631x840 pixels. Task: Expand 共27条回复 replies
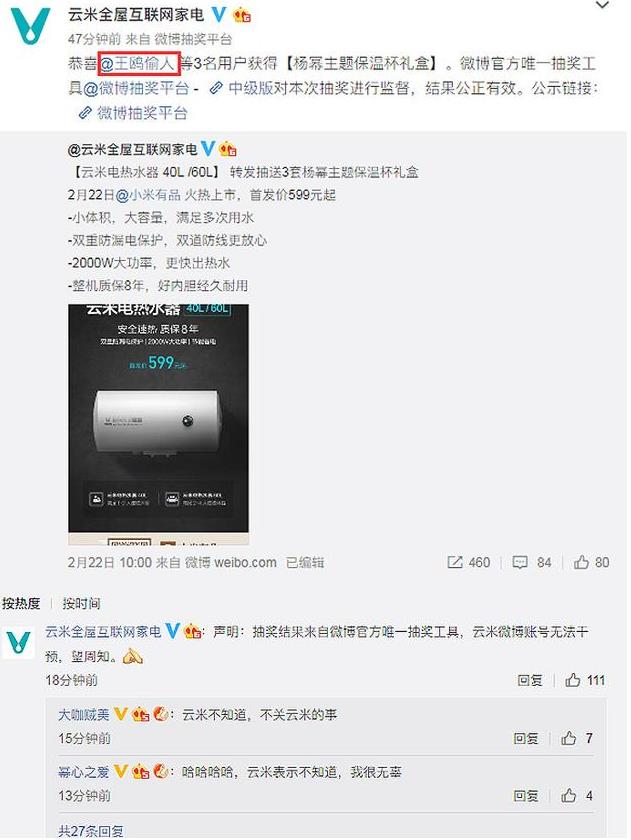coord(91,831)
